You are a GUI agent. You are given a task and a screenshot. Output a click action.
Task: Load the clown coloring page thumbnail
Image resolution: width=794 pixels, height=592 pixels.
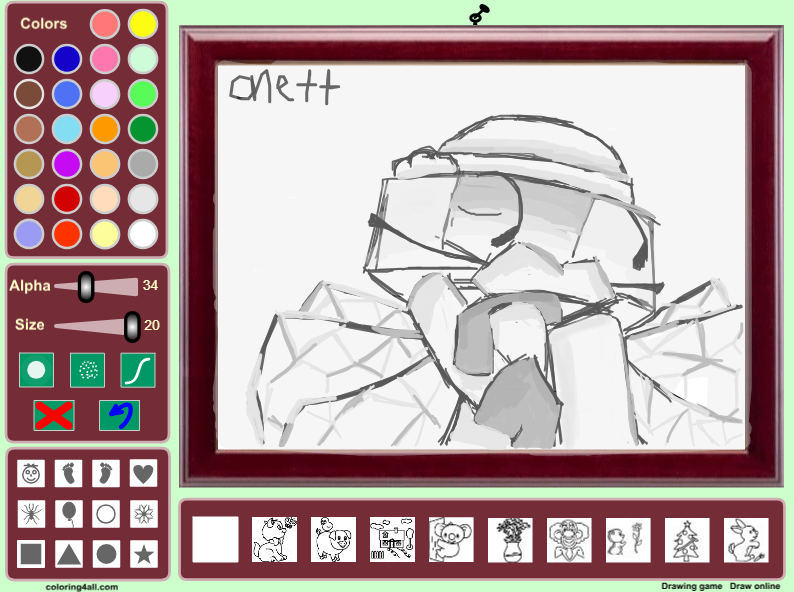coord(569,539)
